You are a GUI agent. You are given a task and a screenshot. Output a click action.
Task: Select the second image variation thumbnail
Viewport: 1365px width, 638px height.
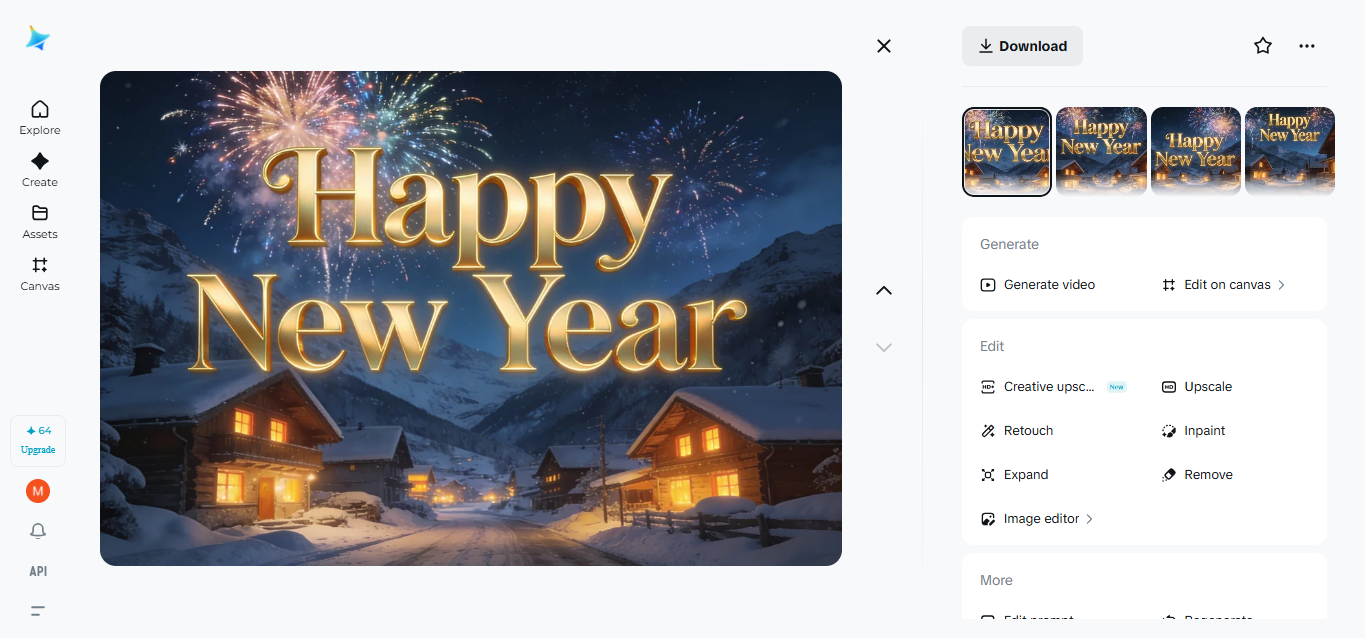(1101, 151)
